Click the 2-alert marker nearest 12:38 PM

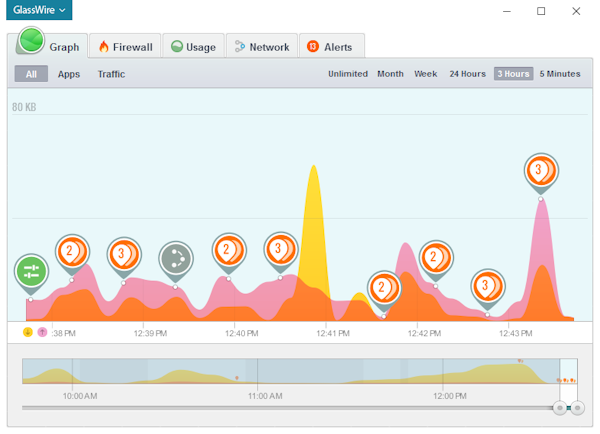tap(72, 250)
